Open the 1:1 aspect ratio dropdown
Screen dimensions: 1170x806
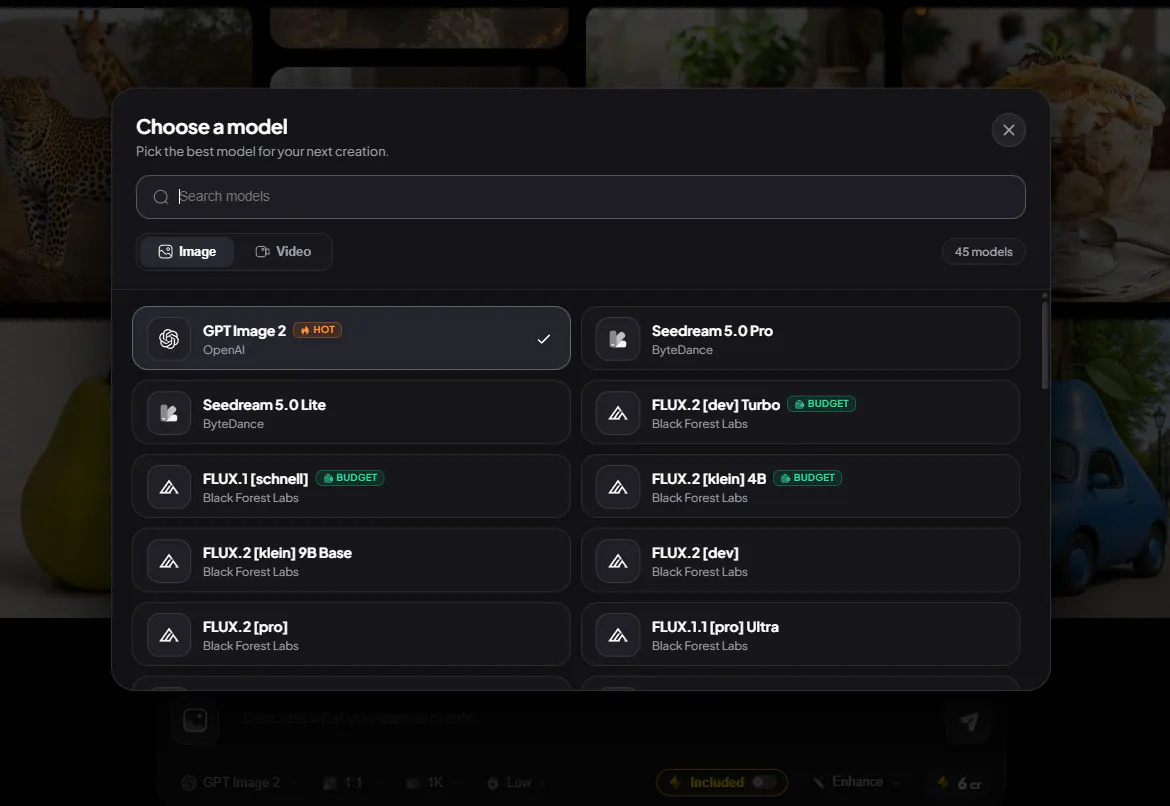pyautogui.click(x=351, y=782)
